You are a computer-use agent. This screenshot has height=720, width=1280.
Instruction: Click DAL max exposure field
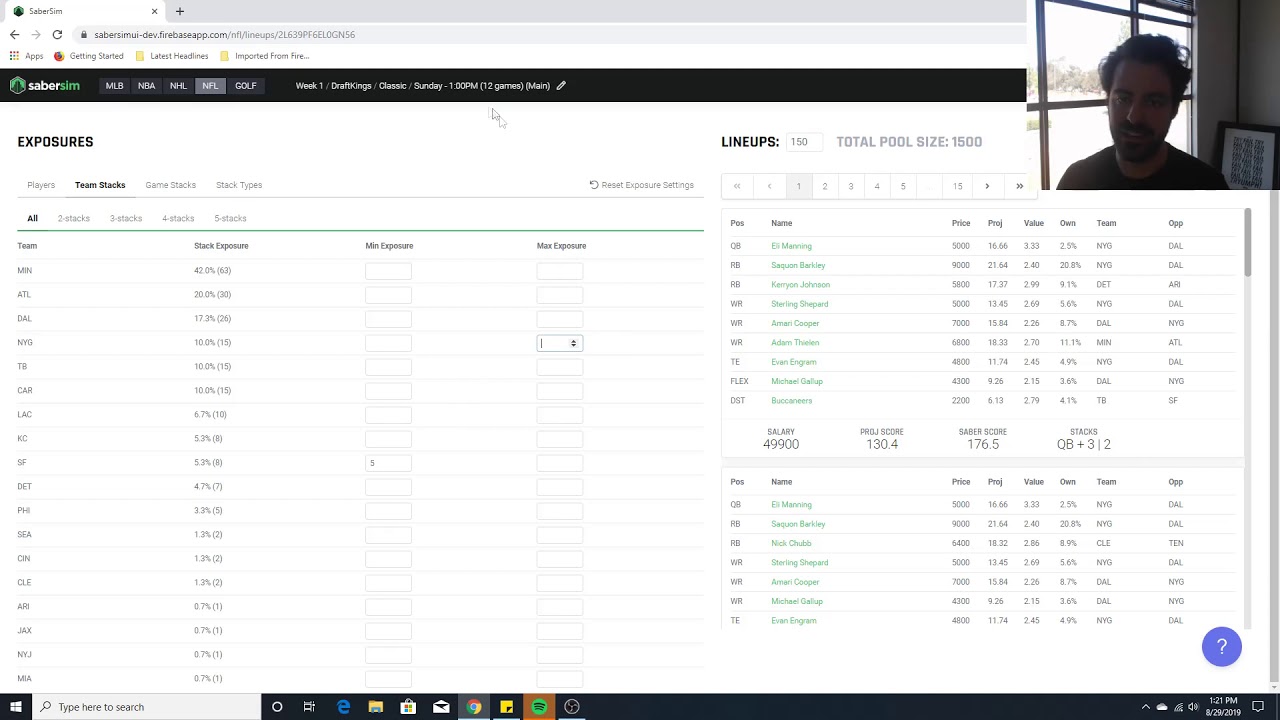[560, 319]
